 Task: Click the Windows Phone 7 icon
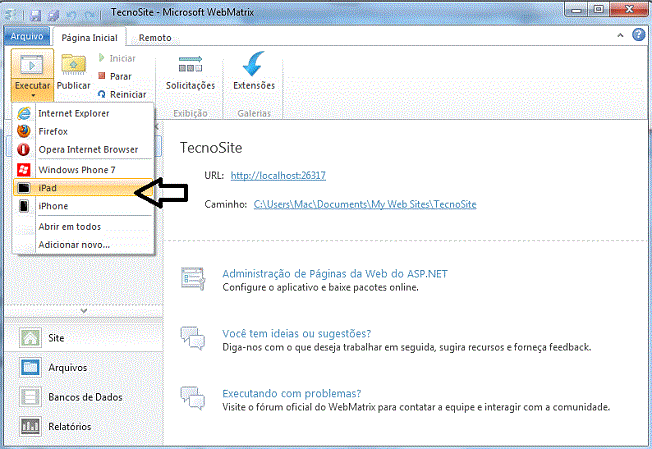click(x=24, y=170)
